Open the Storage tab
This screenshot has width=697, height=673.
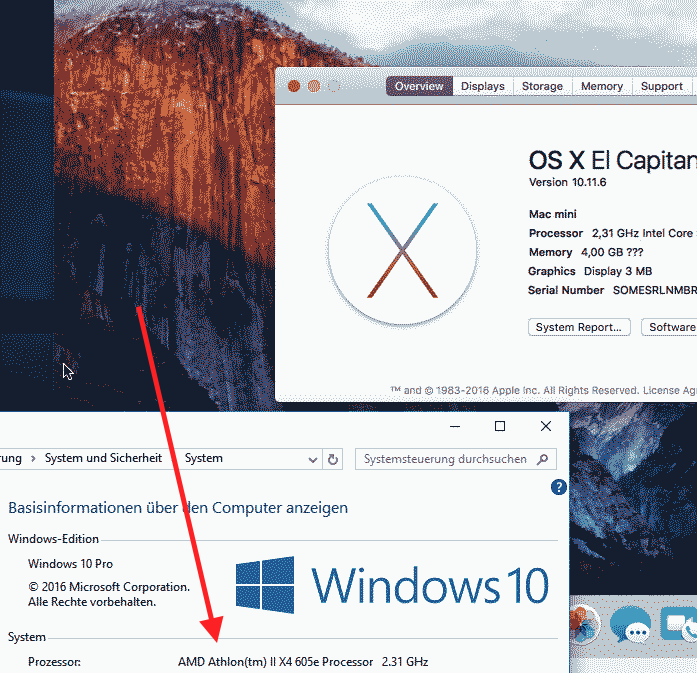(x=542, y=86)
